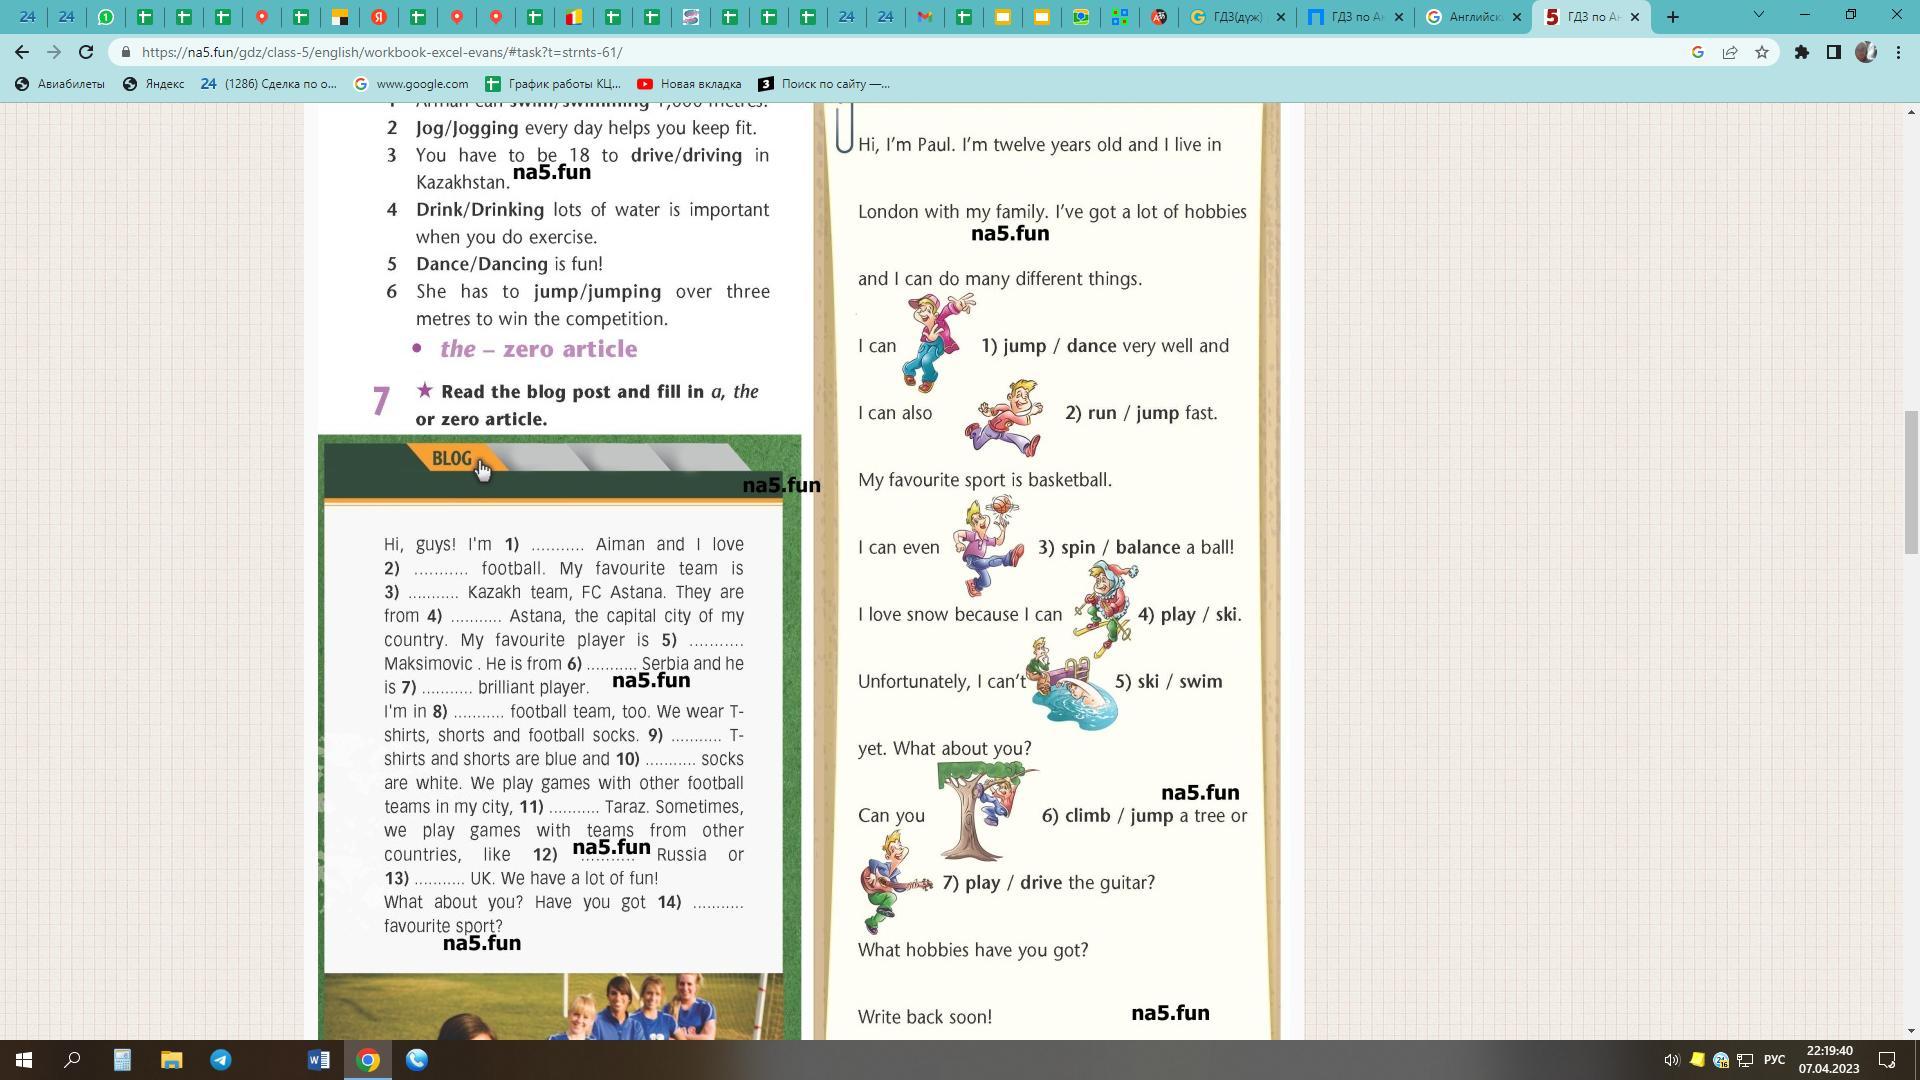Close the active ГДЗ по tab
Image resolution: width=1920 pixels, height=1080 pixels.
(x=1635, y=17)
